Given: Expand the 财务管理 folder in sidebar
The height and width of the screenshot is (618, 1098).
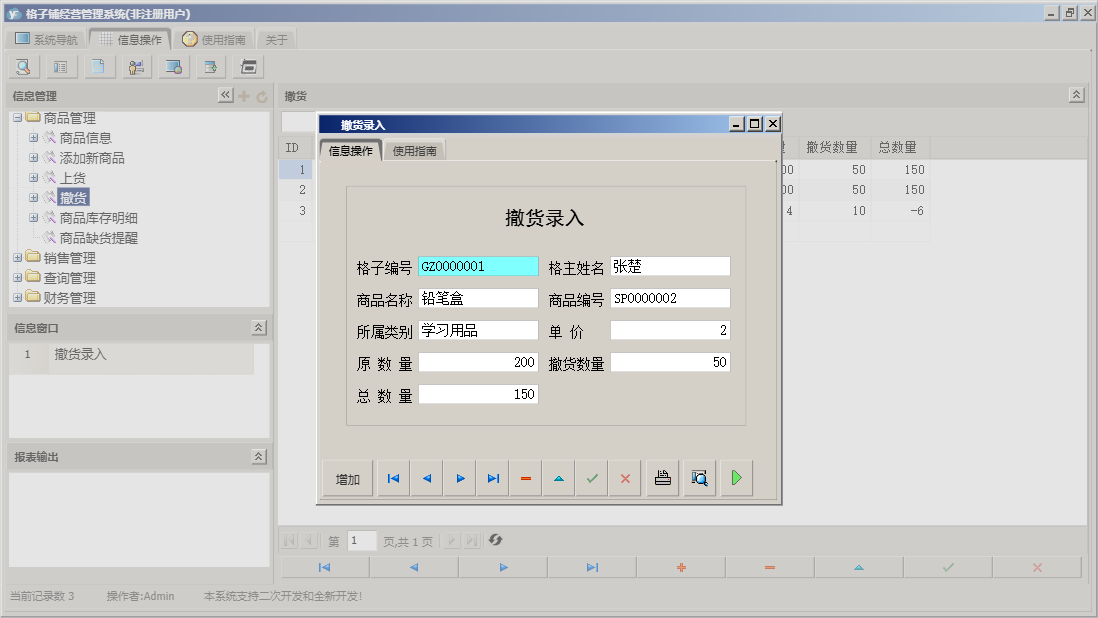Looking at the screenshot, I should pos(16,297).
